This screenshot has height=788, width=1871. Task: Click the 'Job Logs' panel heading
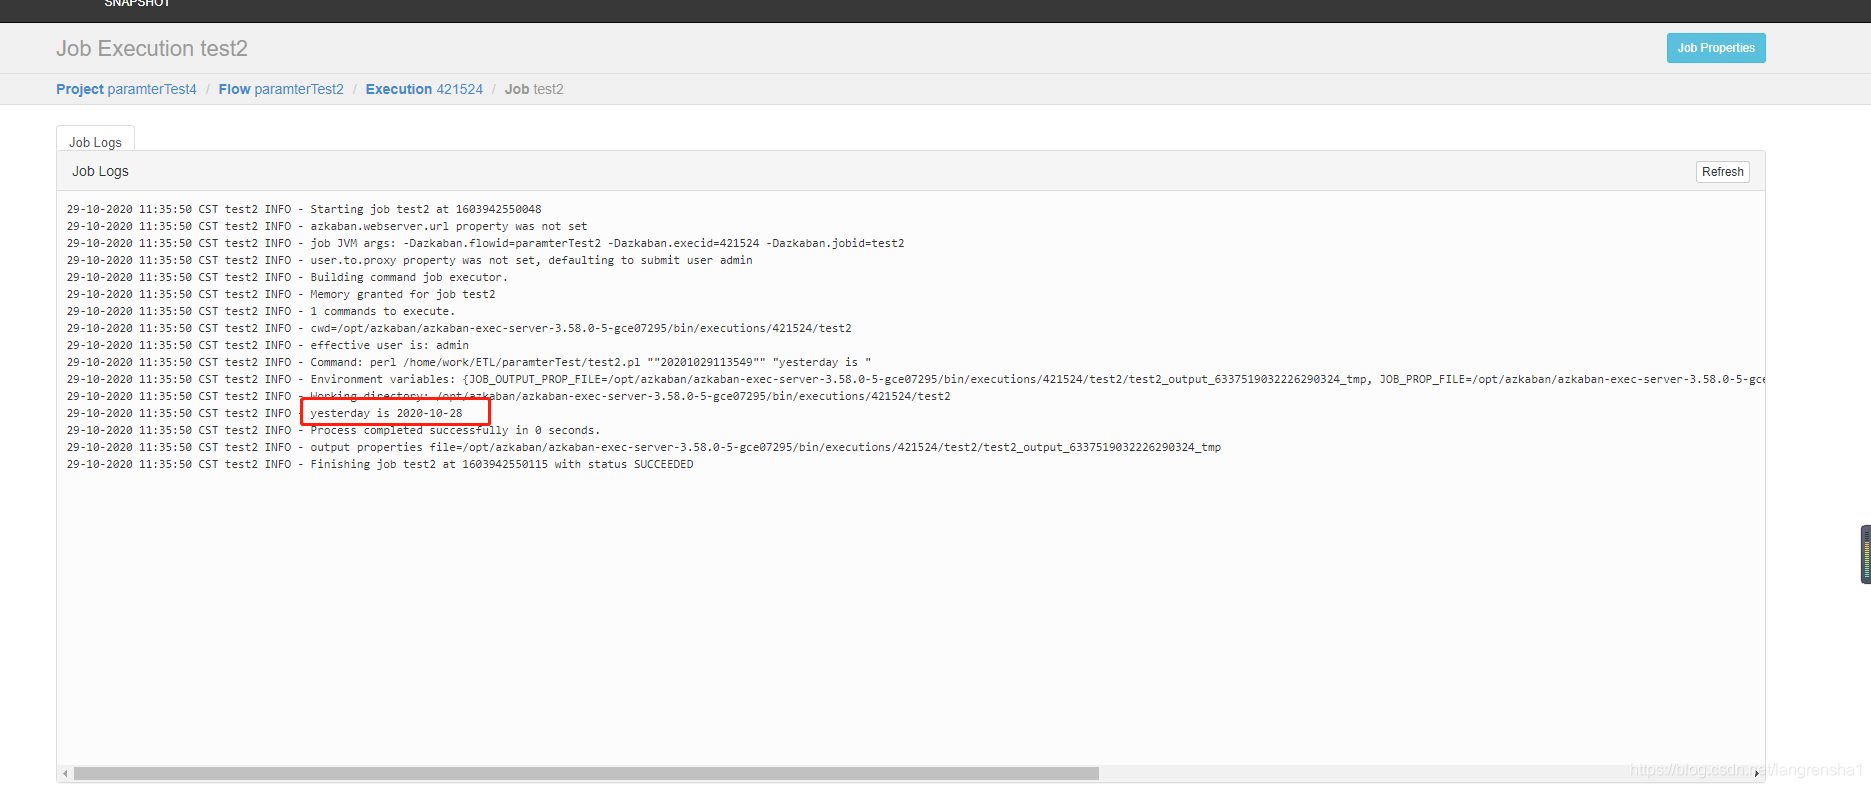pos(100,171)
